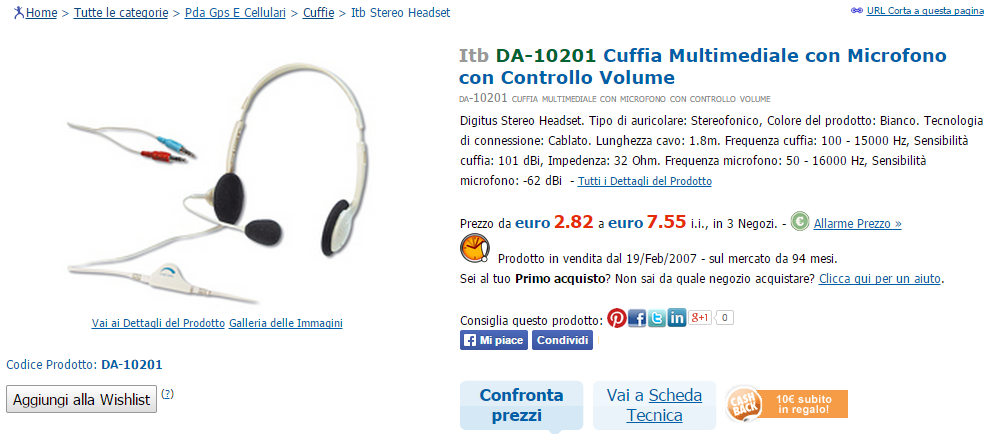Click the Condividi button
This screenshot has width=994, height=434.
[x=562, y=340]
